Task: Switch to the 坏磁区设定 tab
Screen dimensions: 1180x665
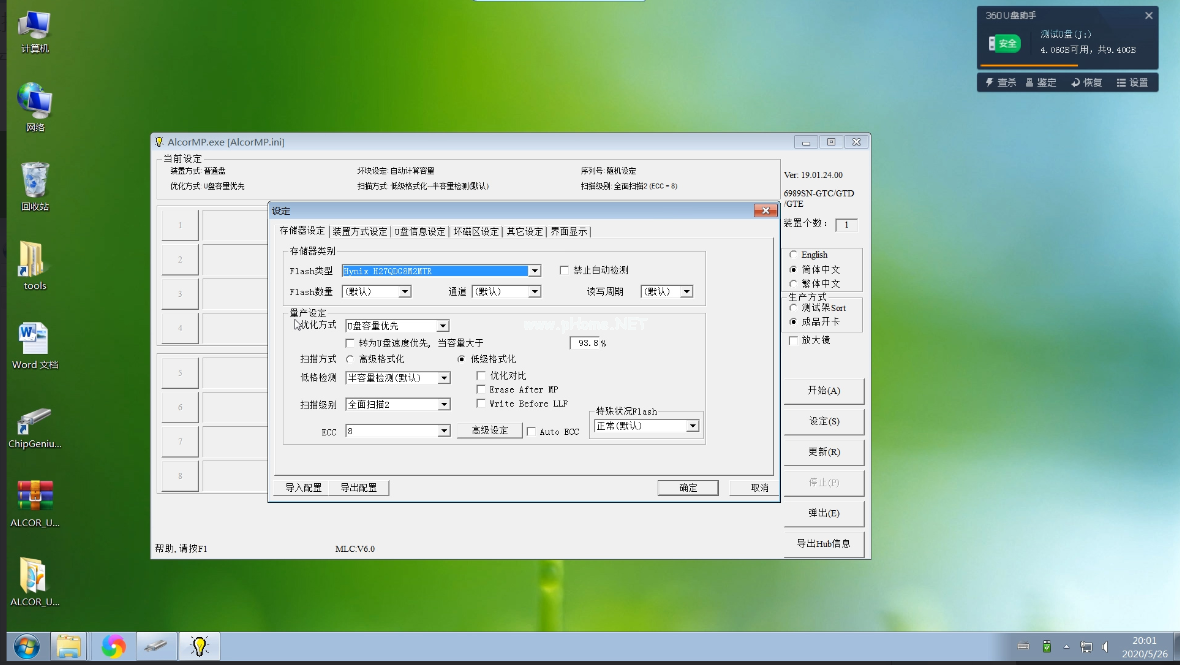Action: point(476,232)
